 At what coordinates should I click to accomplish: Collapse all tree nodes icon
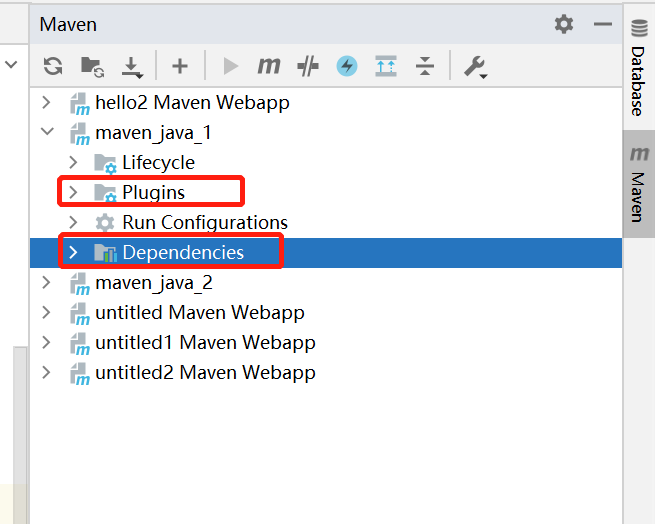click(425, 66)
